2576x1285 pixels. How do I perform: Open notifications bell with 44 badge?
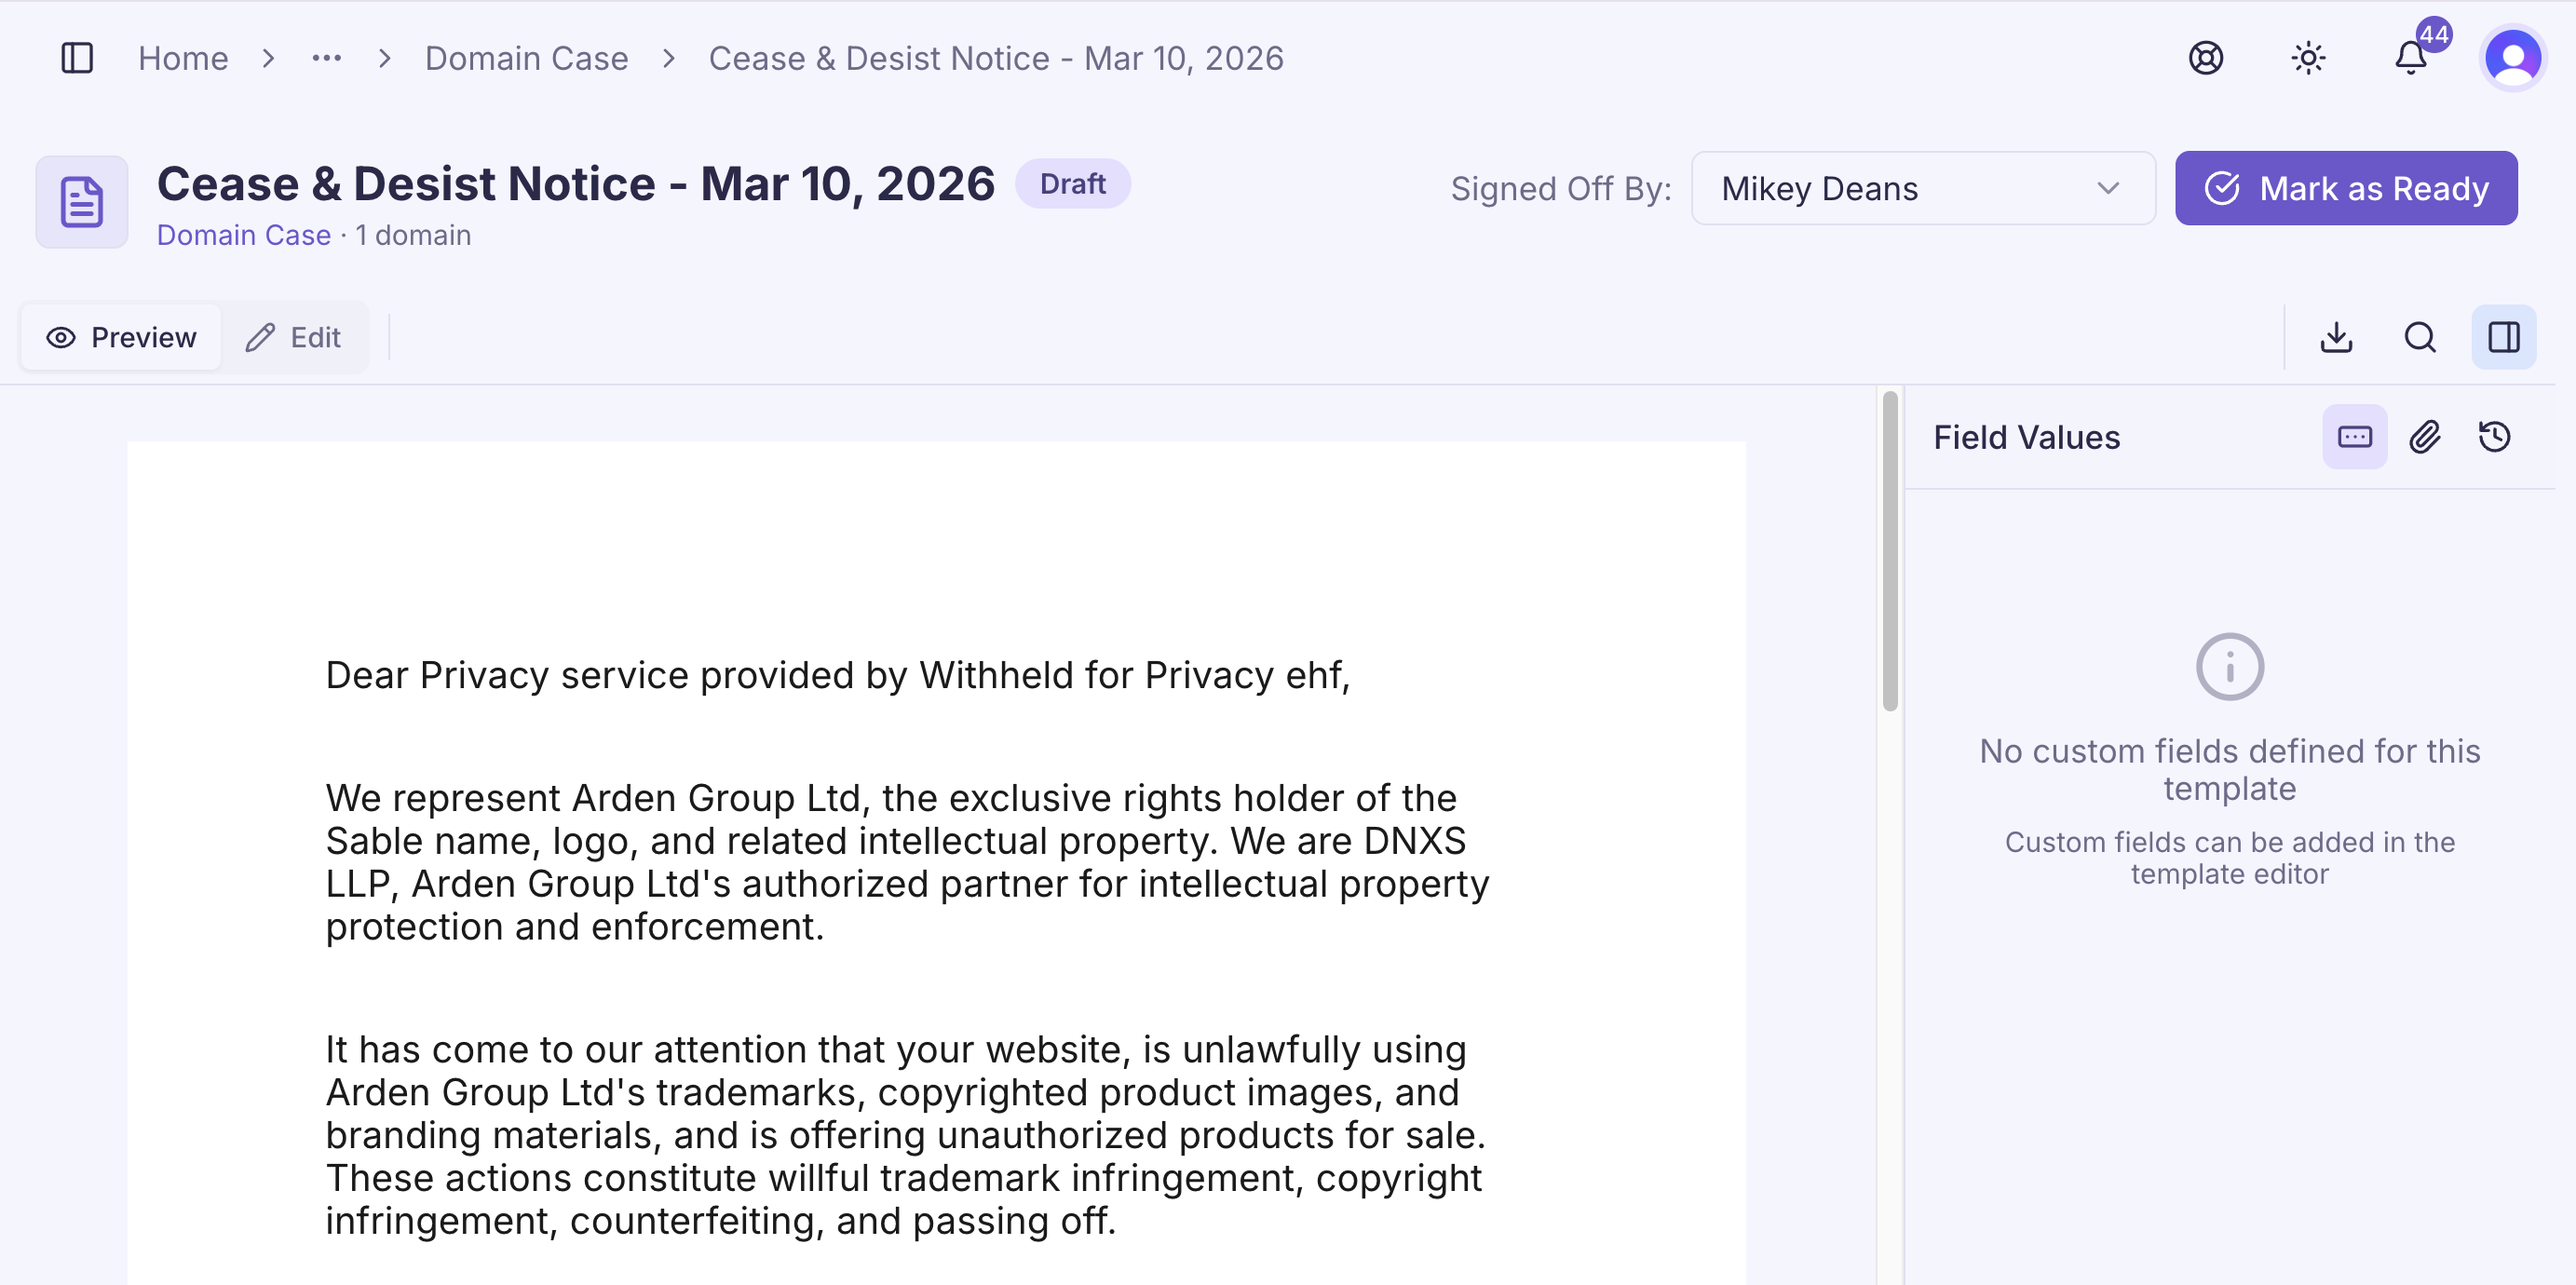[x=2411, y=58]
